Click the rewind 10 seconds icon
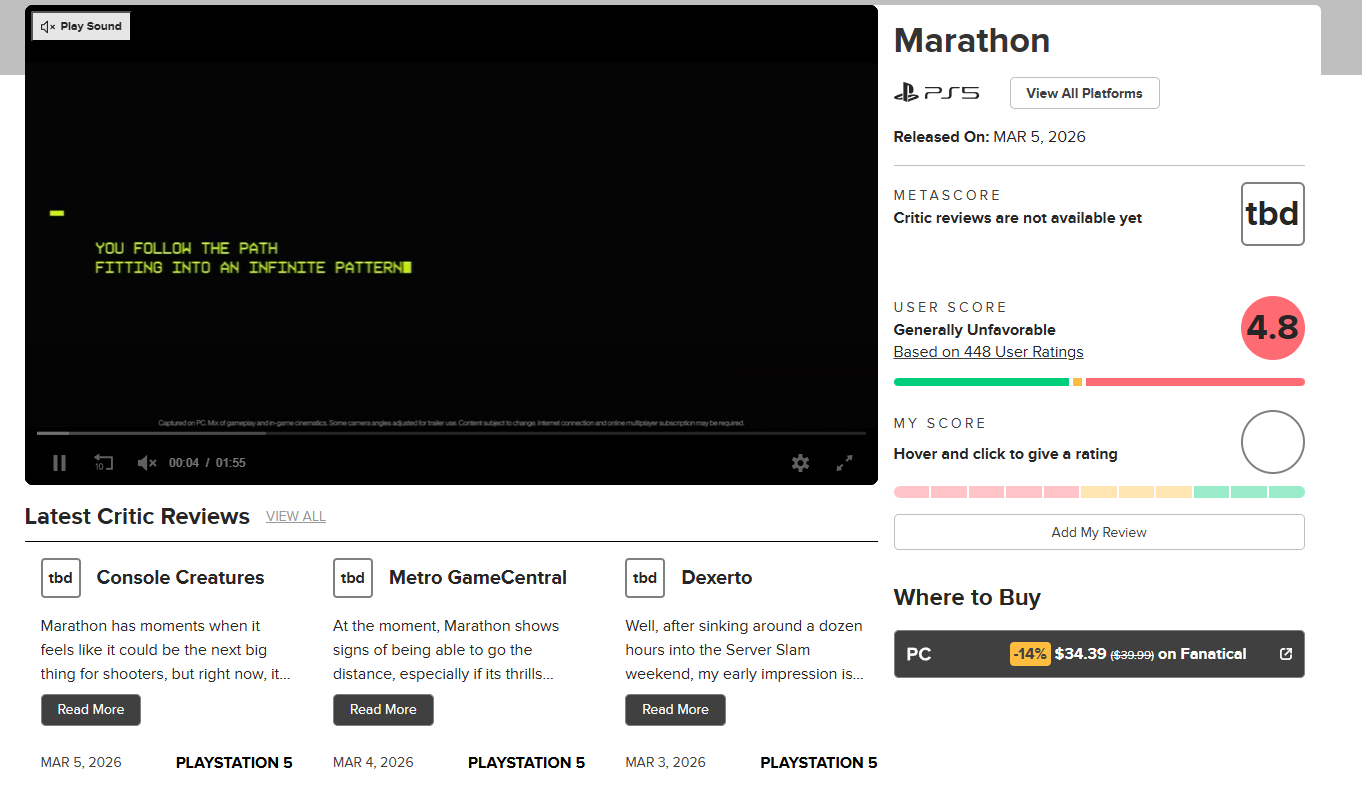 (x=103, y=463)
